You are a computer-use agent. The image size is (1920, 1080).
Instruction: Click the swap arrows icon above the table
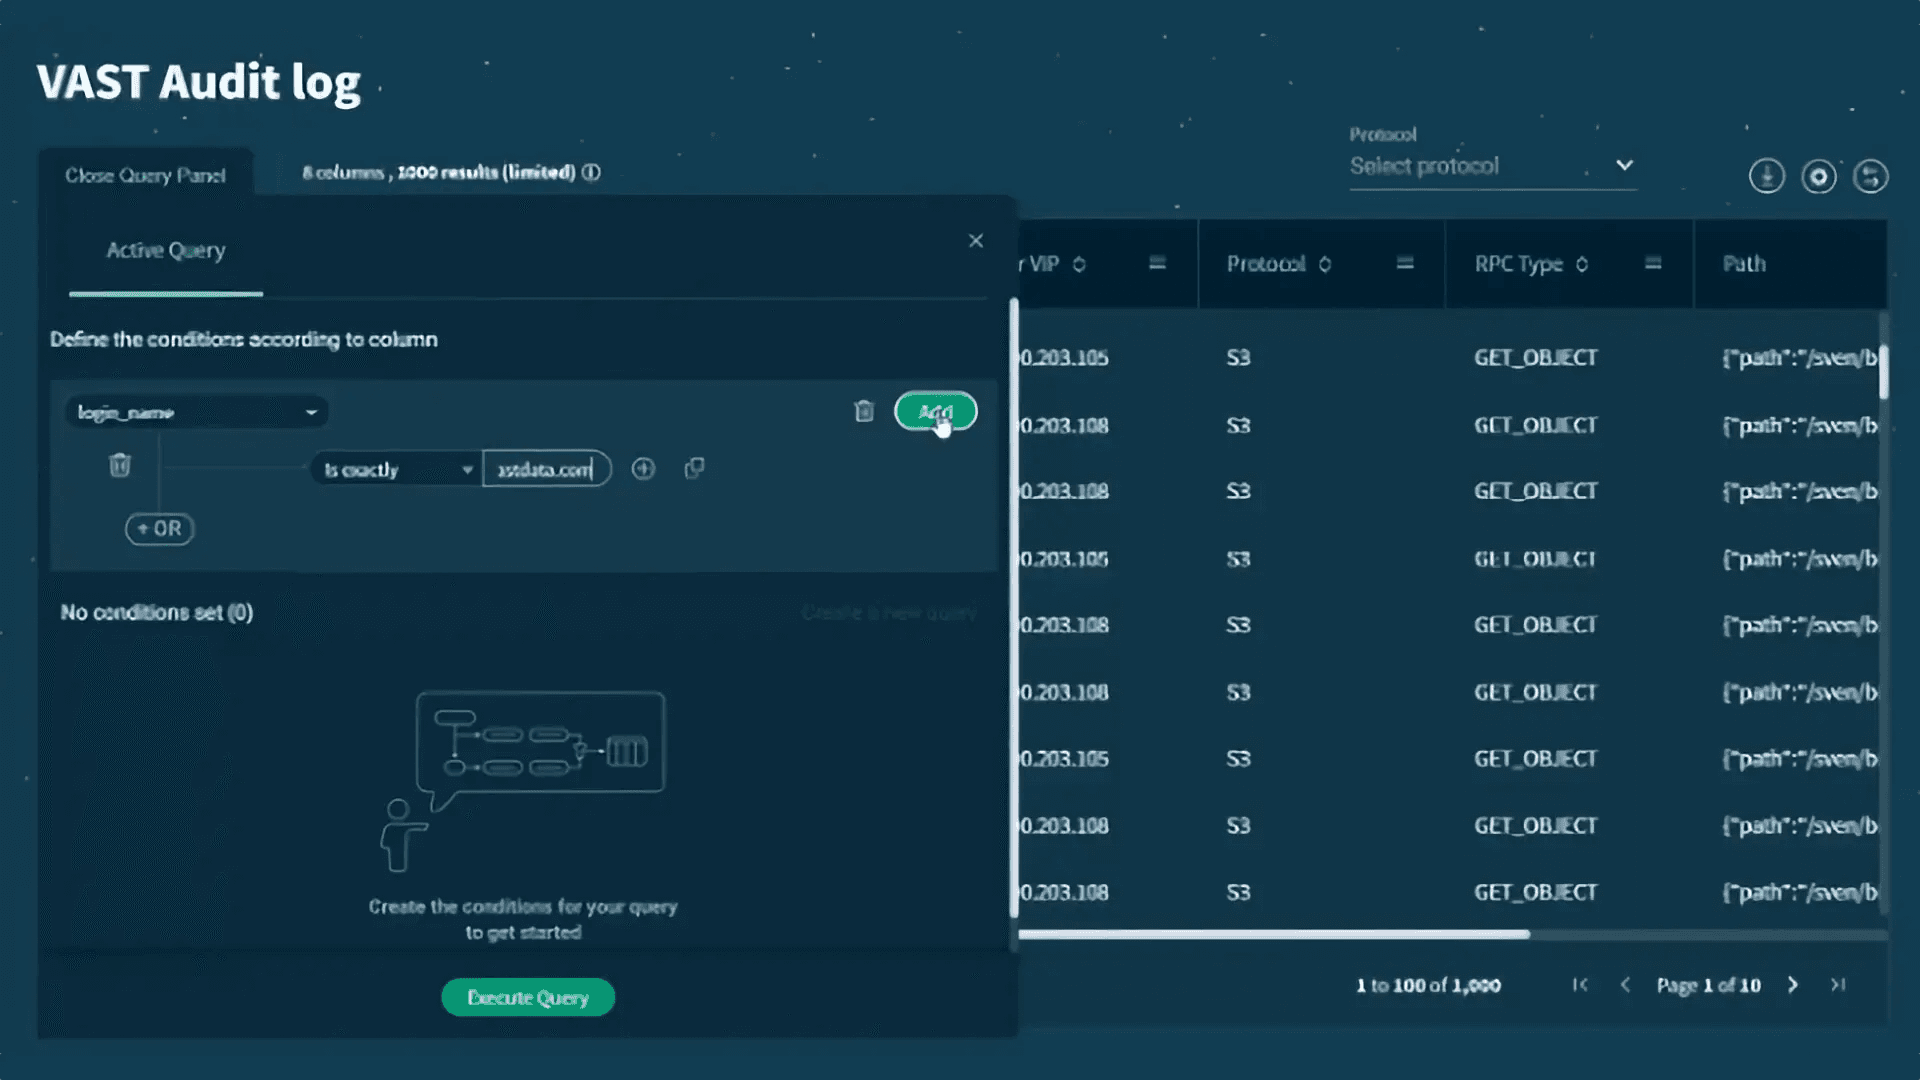coord(1871,176)
